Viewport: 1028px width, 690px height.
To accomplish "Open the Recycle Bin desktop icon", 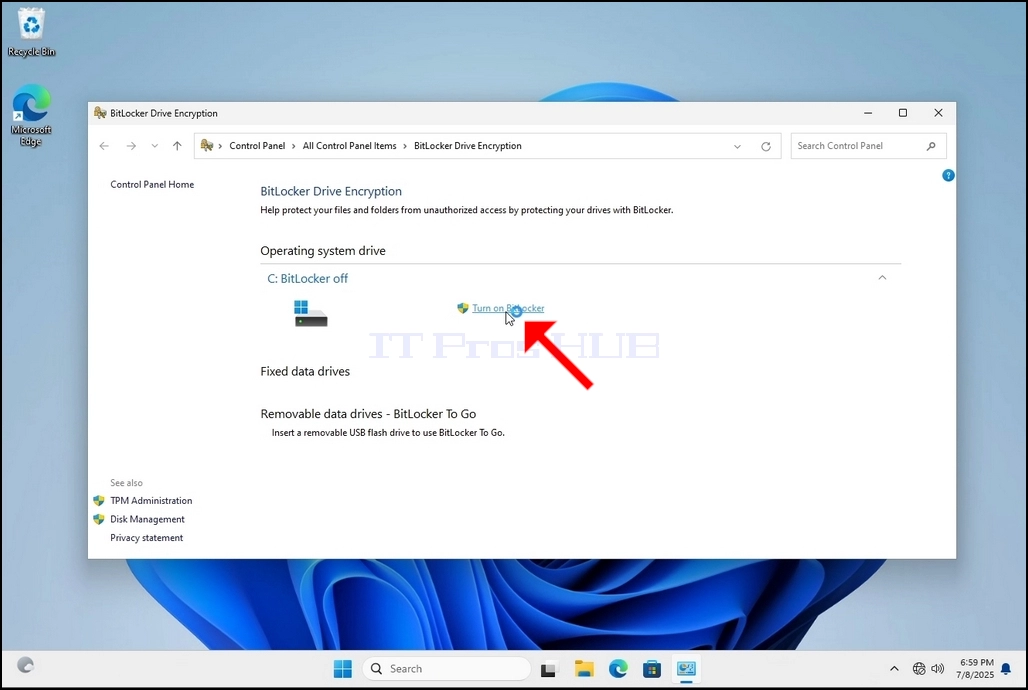I will (x=31, y=32).
